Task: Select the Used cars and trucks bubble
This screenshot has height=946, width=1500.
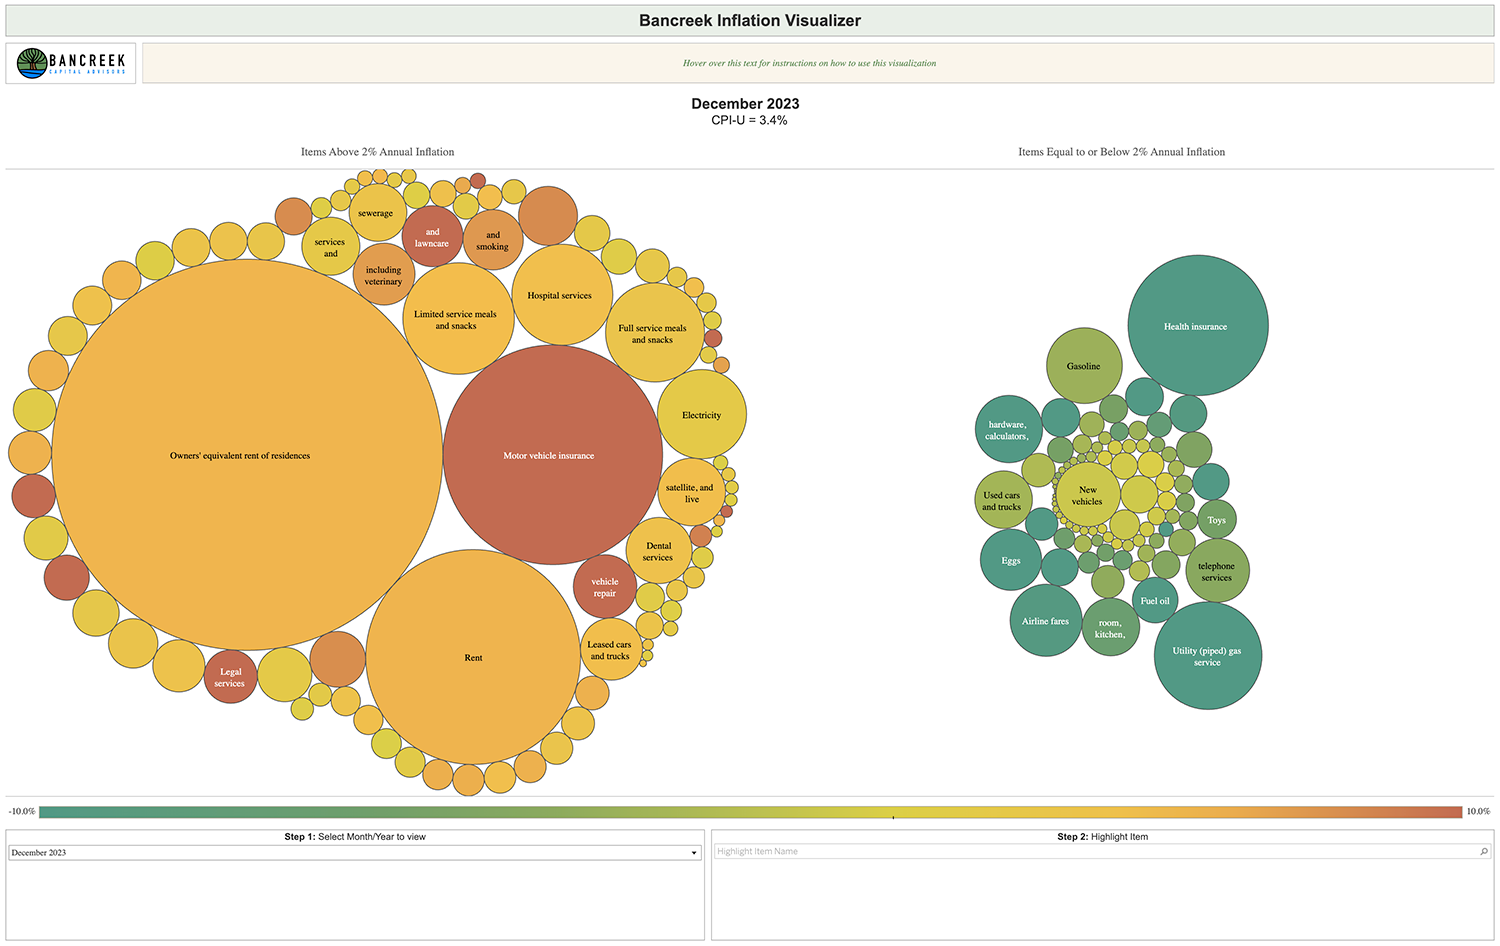Action: click(1004, 501)
